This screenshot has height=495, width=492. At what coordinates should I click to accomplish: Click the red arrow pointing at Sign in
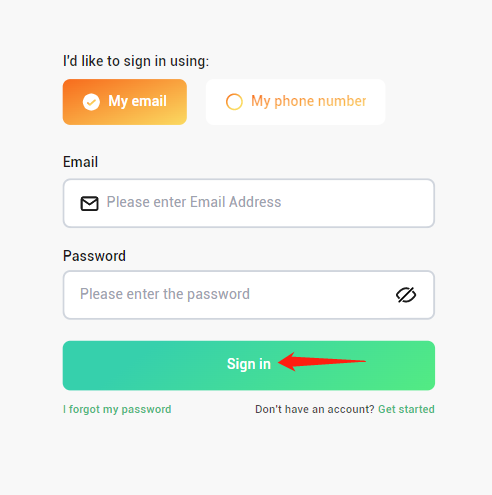(322, 361)
